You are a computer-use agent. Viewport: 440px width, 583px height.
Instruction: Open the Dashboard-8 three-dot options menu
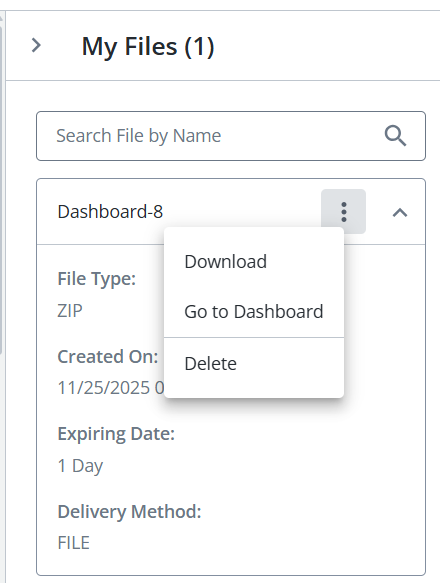point(343,212)
